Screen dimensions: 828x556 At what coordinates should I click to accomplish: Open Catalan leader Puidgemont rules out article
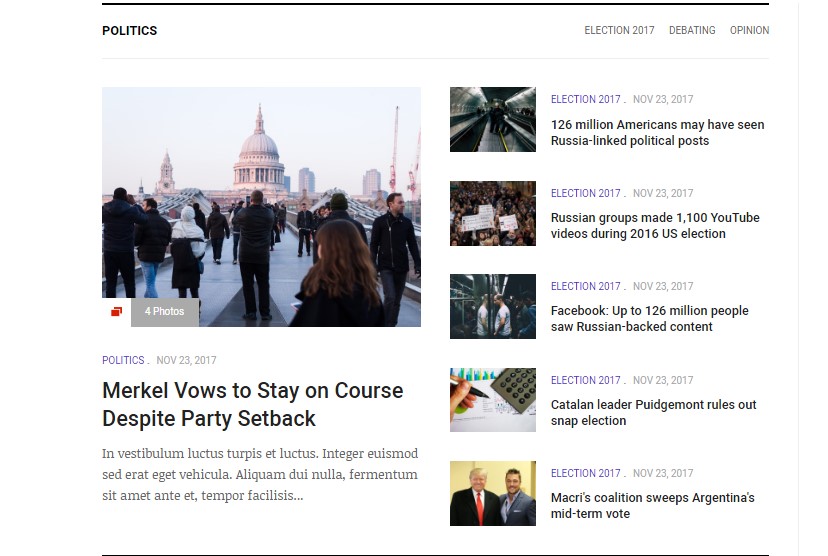tap(653, 412)
